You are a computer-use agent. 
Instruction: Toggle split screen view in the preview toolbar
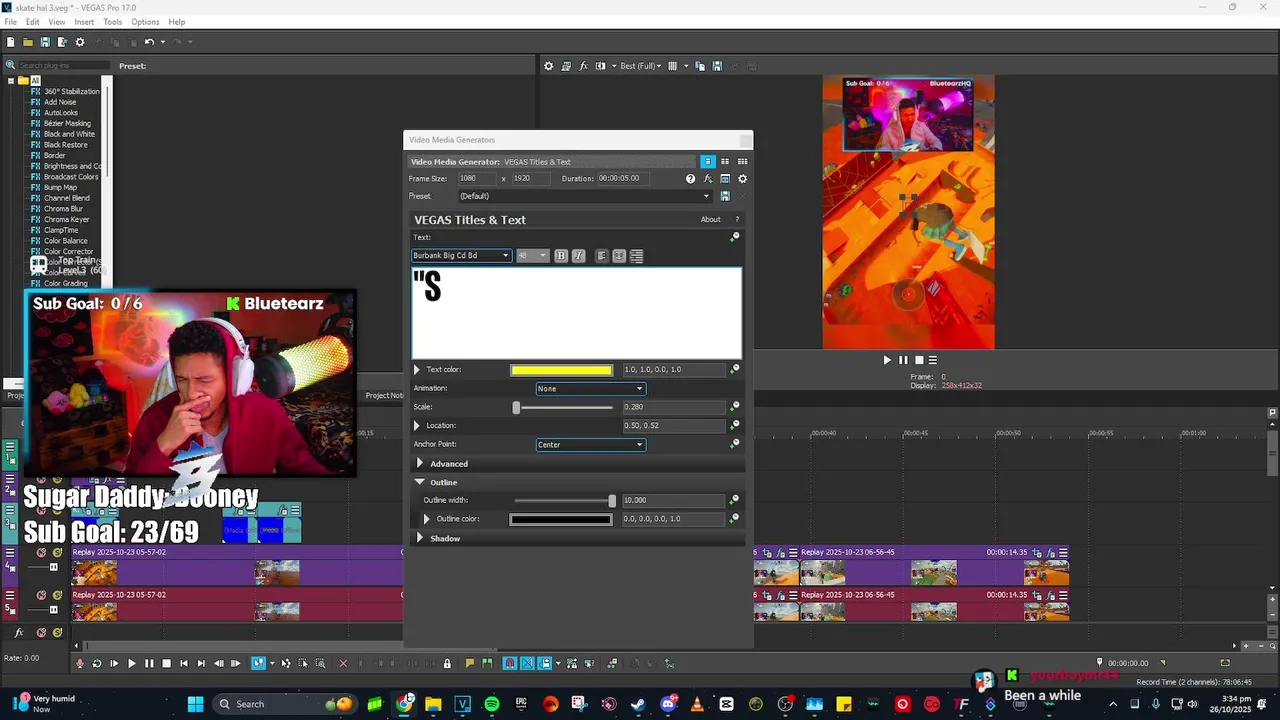601,66
